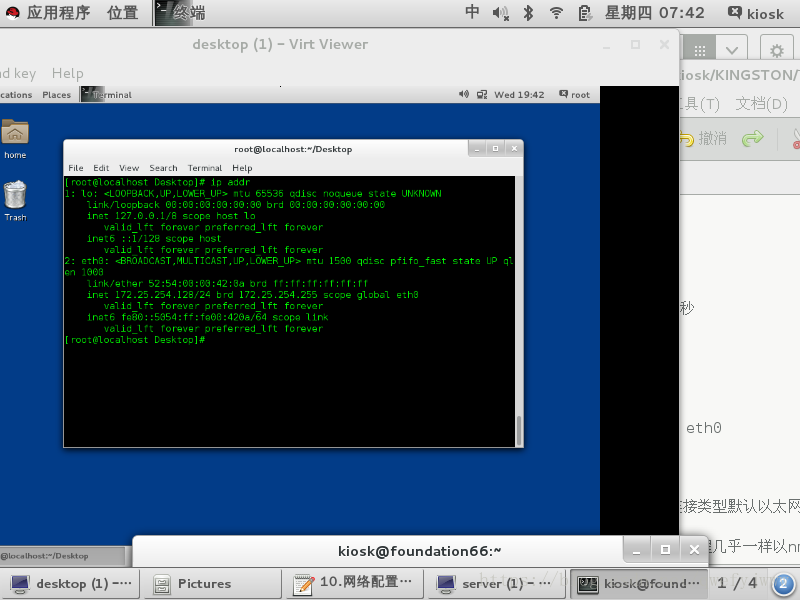Image resolution: width=800 pixels, height=600 pixels.
Task: Open the 应用程序 menu in top panel
Action: point(49,12)
